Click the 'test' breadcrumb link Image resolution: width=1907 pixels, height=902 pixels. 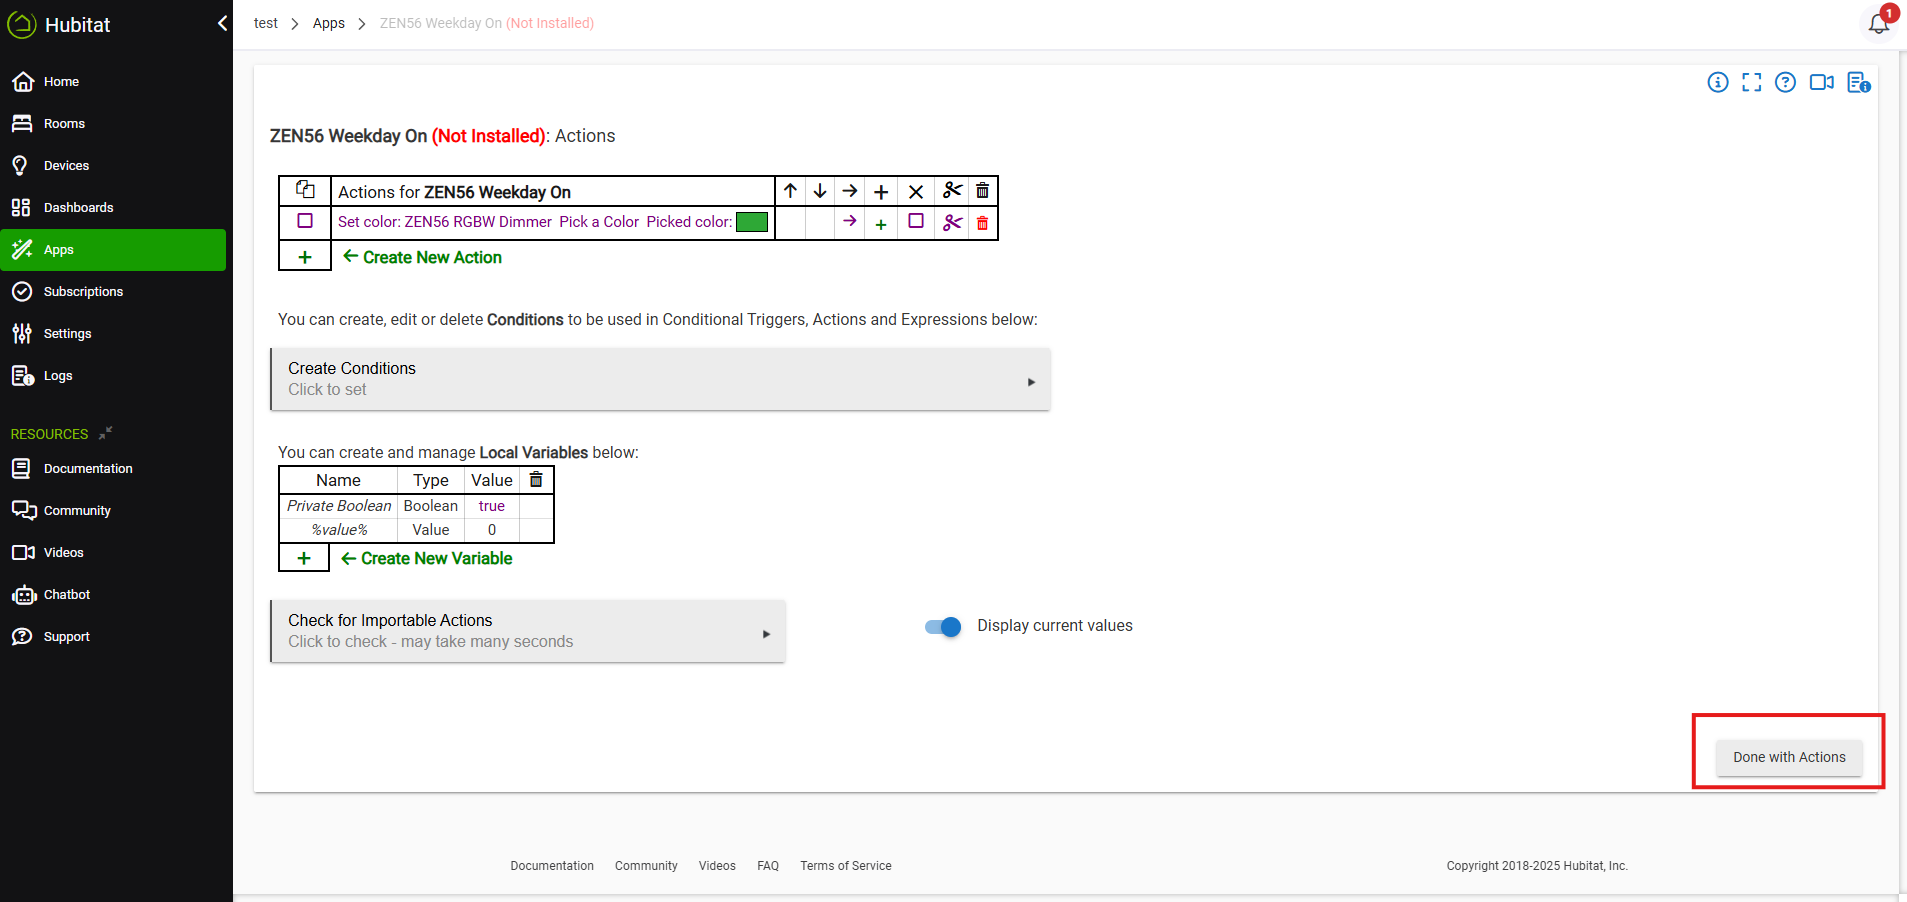pyautogui.click(x=266, y=23)
